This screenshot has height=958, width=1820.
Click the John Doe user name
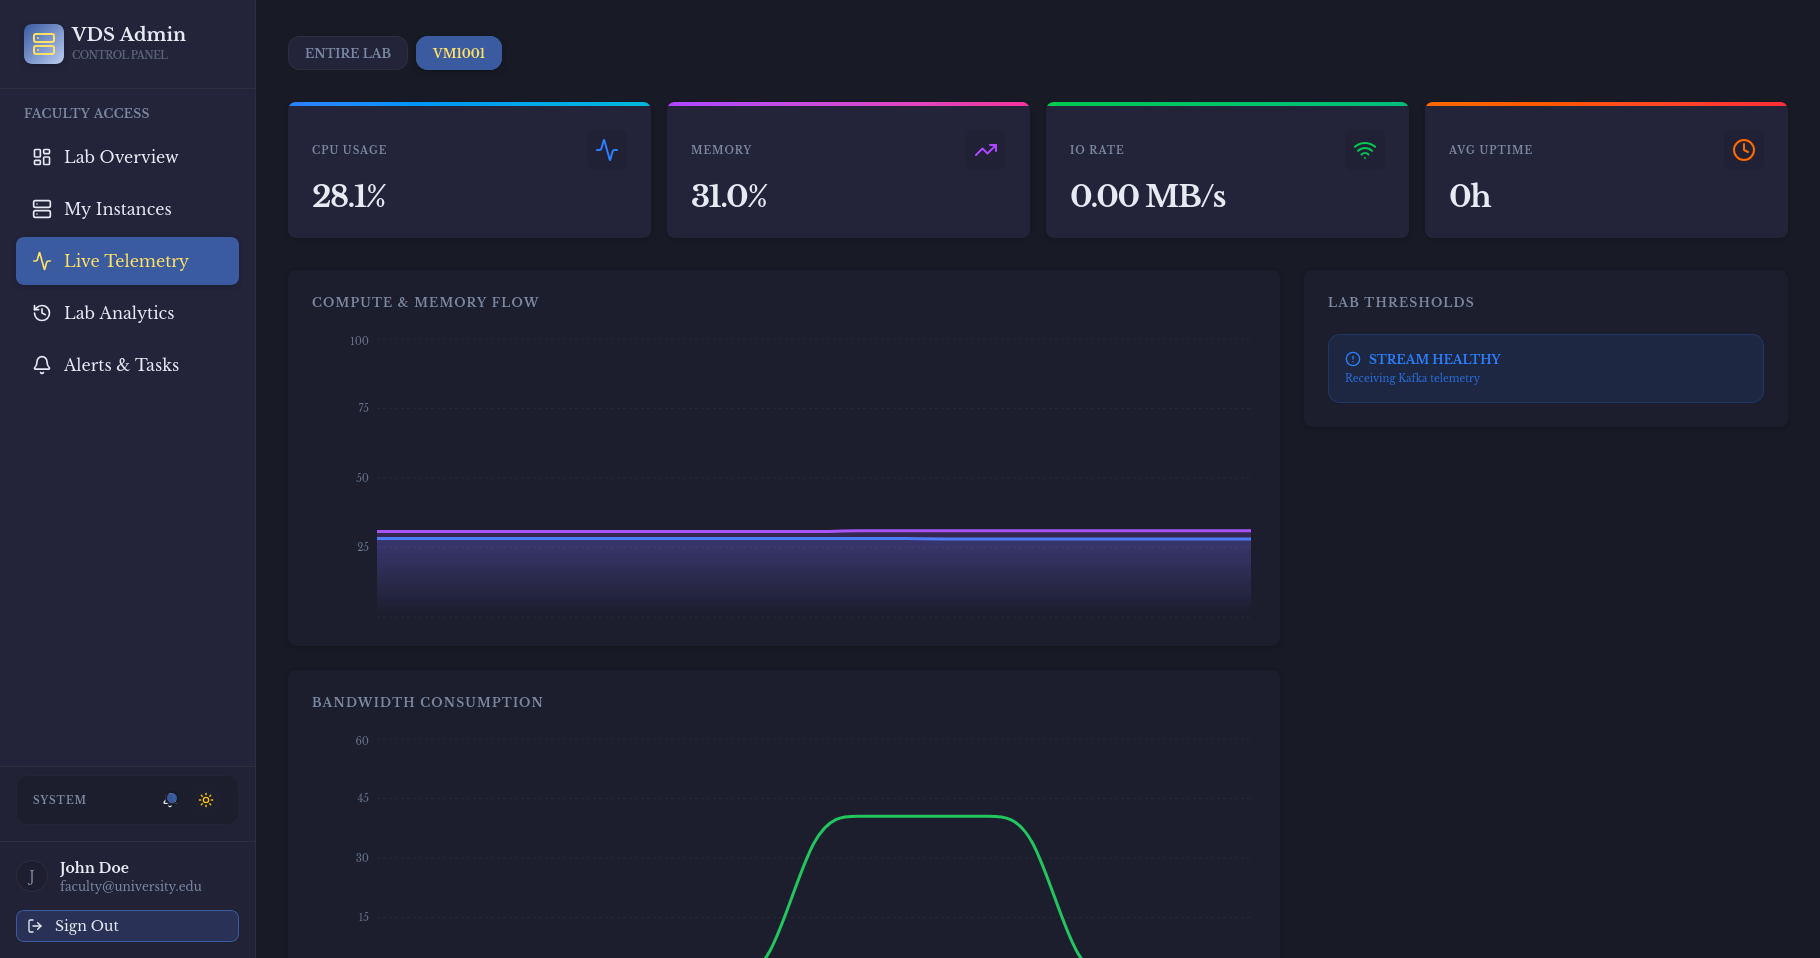[94, 868]
